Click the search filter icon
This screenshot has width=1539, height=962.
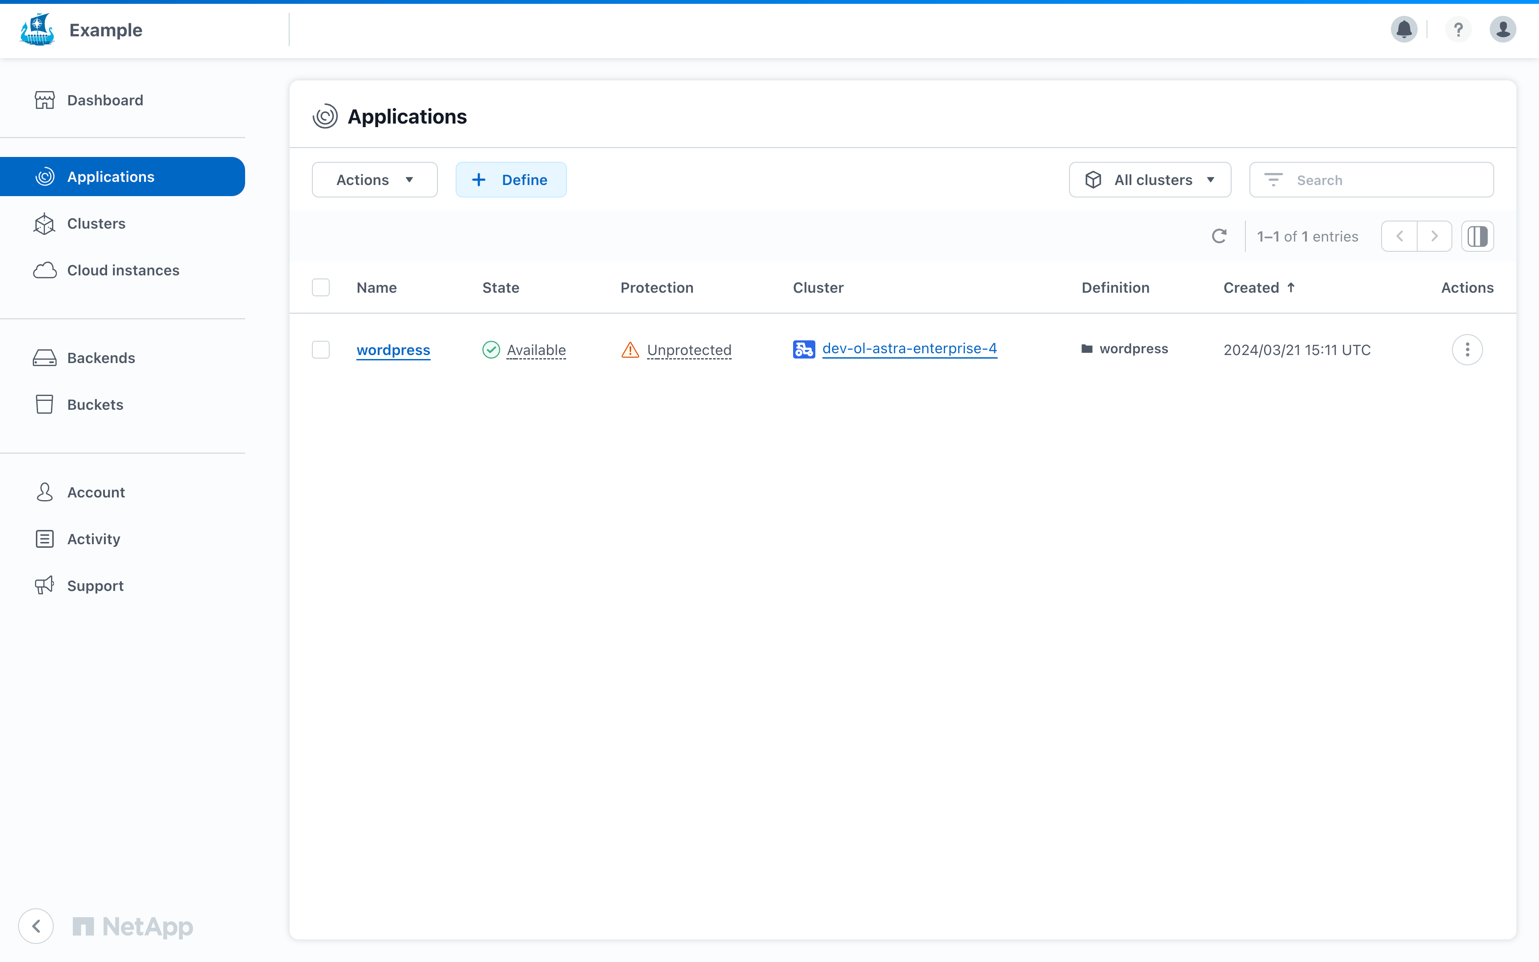[x=1273, y=180]
